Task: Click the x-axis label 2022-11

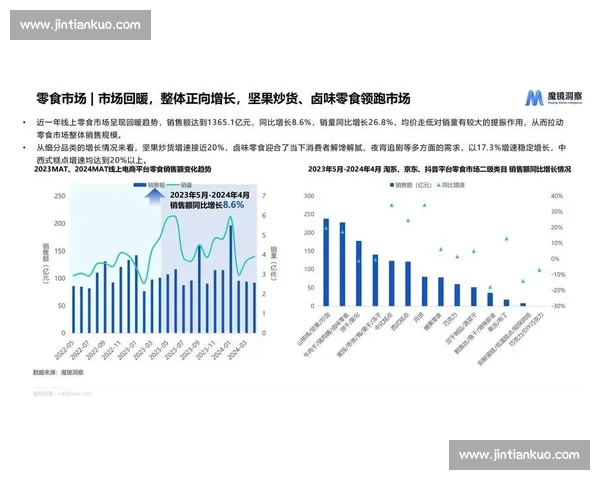Action: tap(111, 349)
